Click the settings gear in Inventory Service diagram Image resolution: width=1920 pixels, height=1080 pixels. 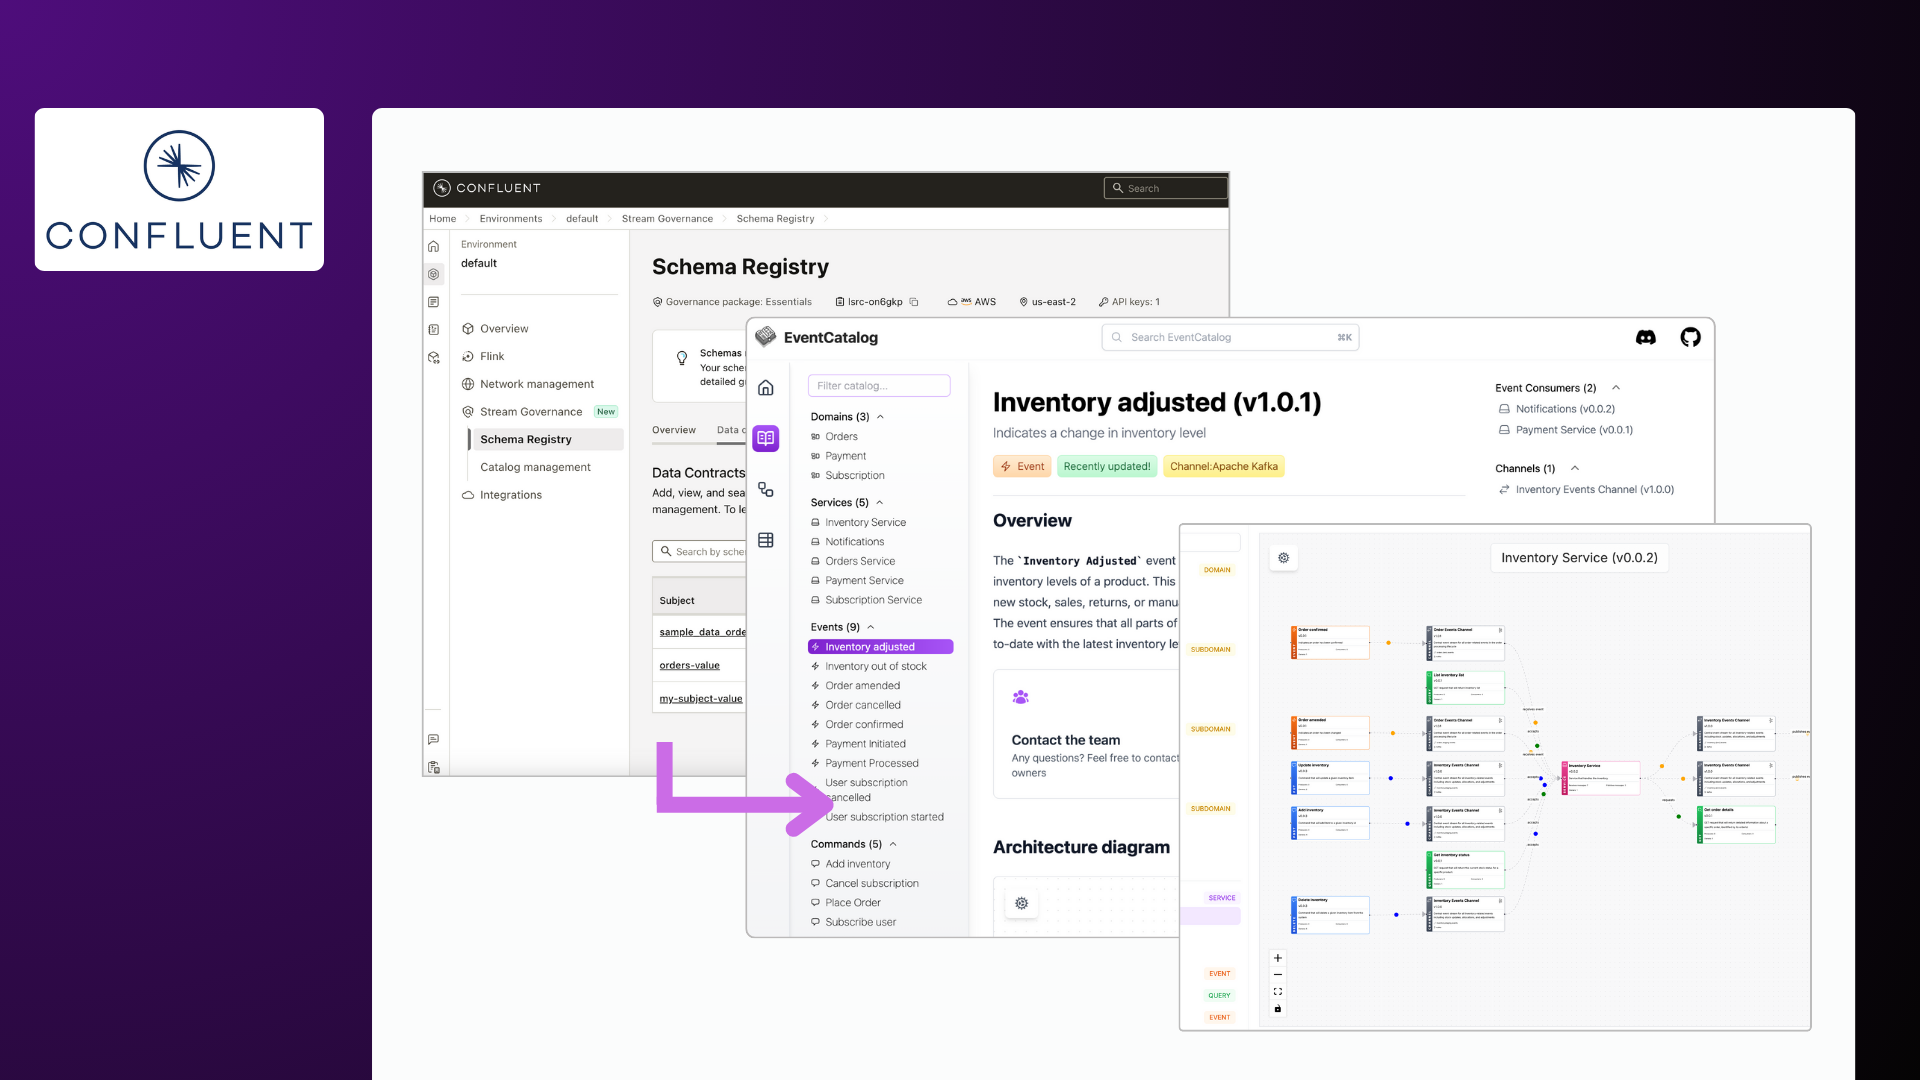[x=1284, y=558]
